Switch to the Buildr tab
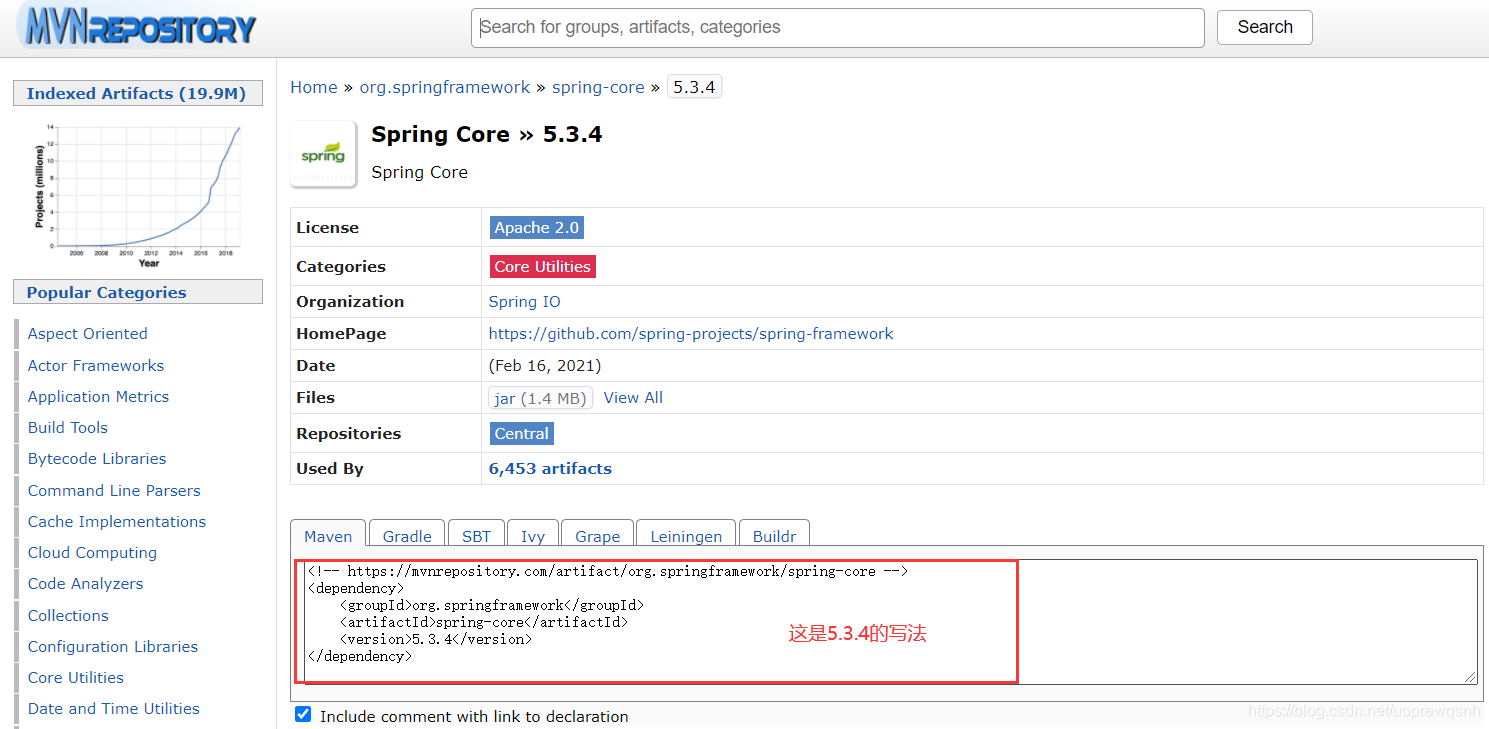 pos(774,536)
